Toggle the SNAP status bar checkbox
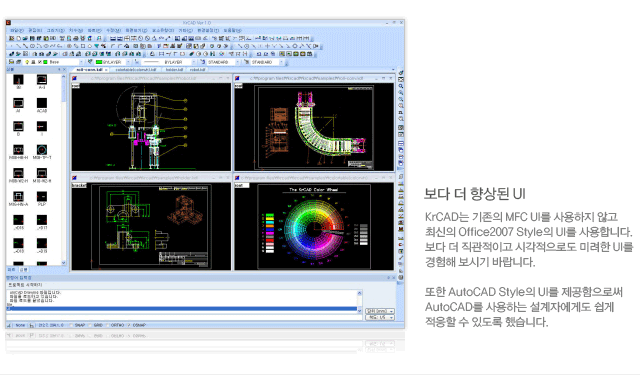Screen dimensions: 640x375 point(72,325)
